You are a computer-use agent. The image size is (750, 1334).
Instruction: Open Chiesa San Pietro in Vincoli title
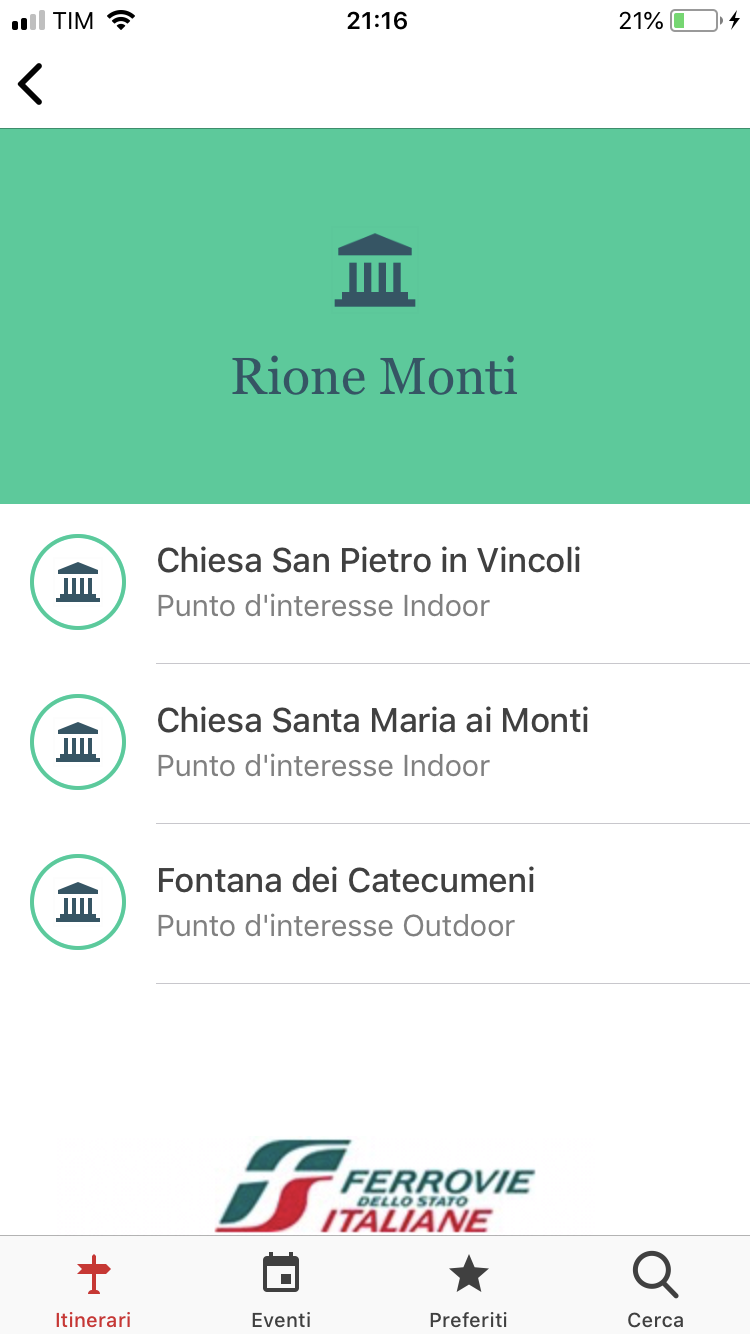point(369,560)
